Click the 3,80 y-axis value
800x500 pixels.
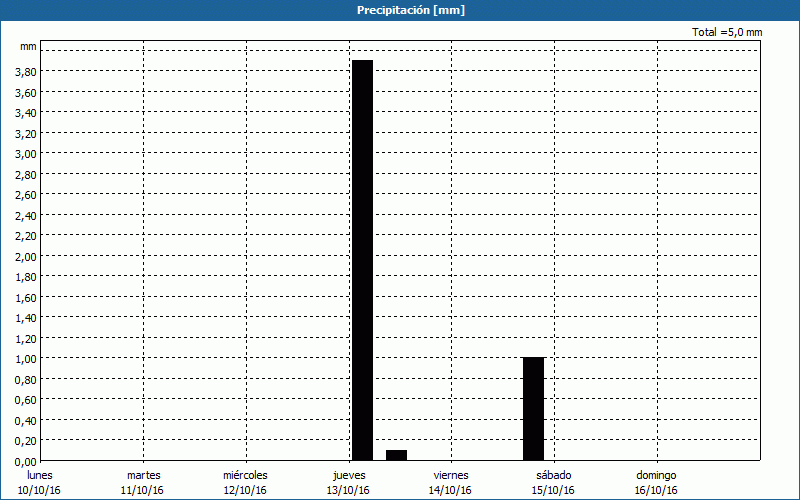pos(26,72)
